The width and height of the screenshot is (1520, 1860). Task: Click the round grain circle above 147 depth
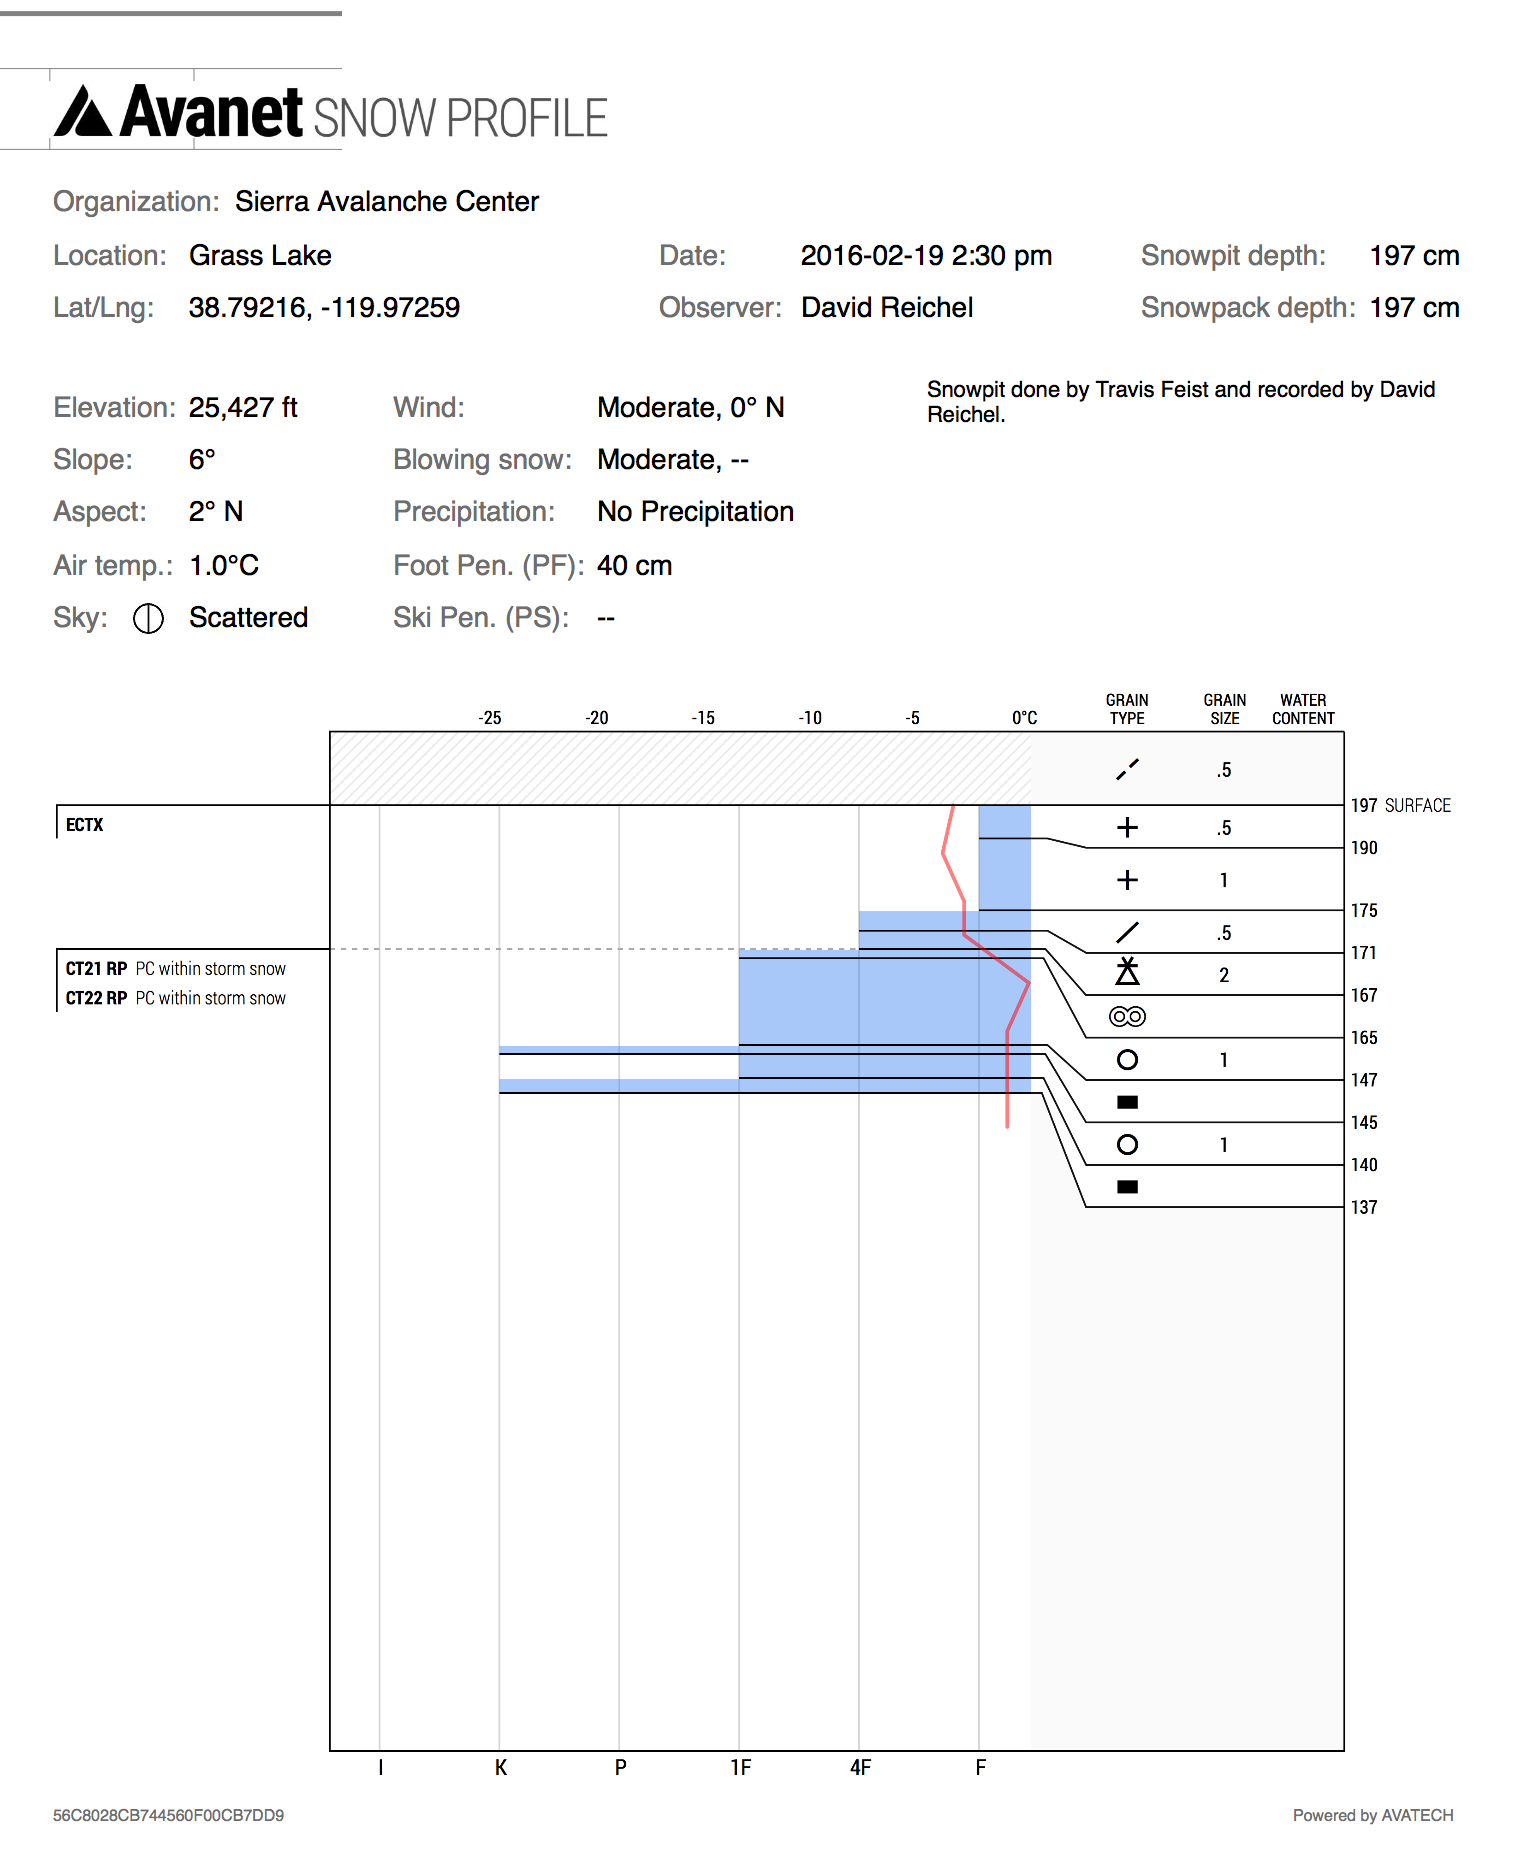pos(1127,1060)
